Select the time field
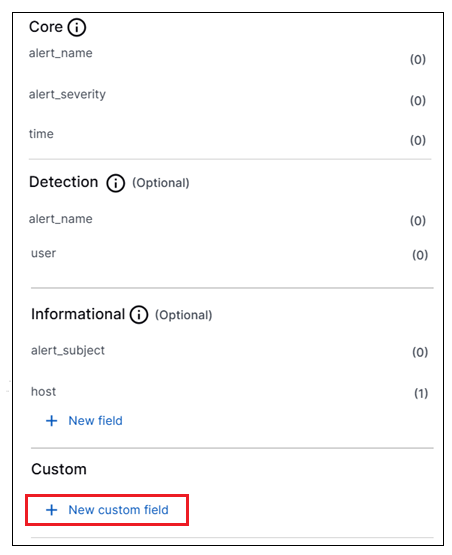This screenshot has height=555, width=452. click(41, 134)
